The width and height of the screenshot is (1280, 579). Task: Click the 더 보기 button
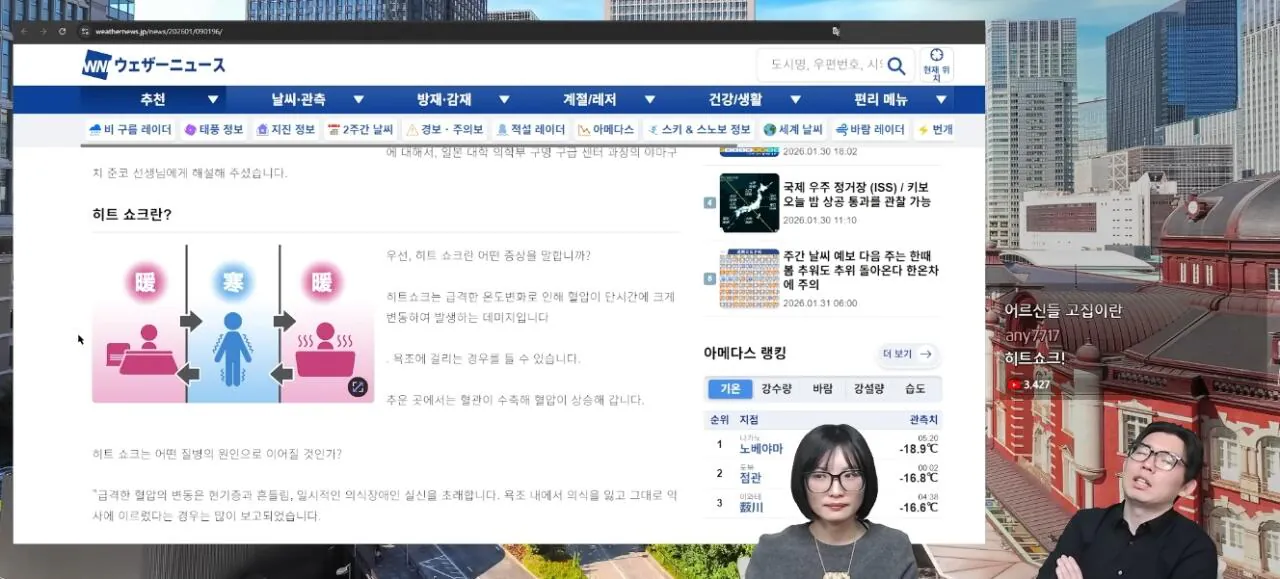(908, 354)
